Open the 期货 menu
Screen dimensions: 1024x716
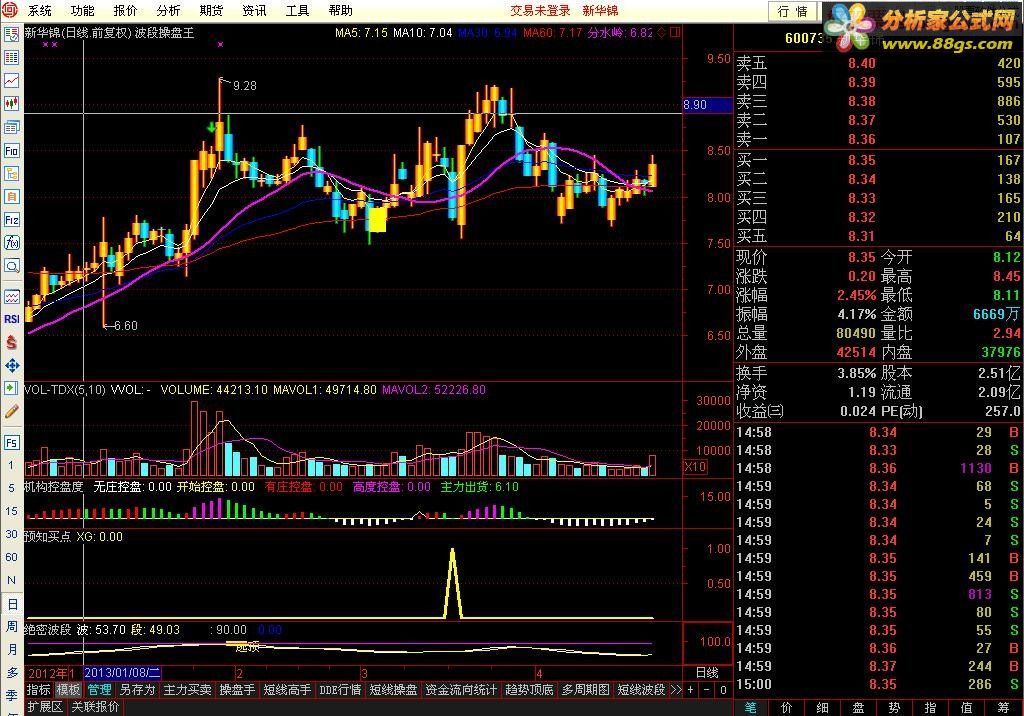coord(211,10)
